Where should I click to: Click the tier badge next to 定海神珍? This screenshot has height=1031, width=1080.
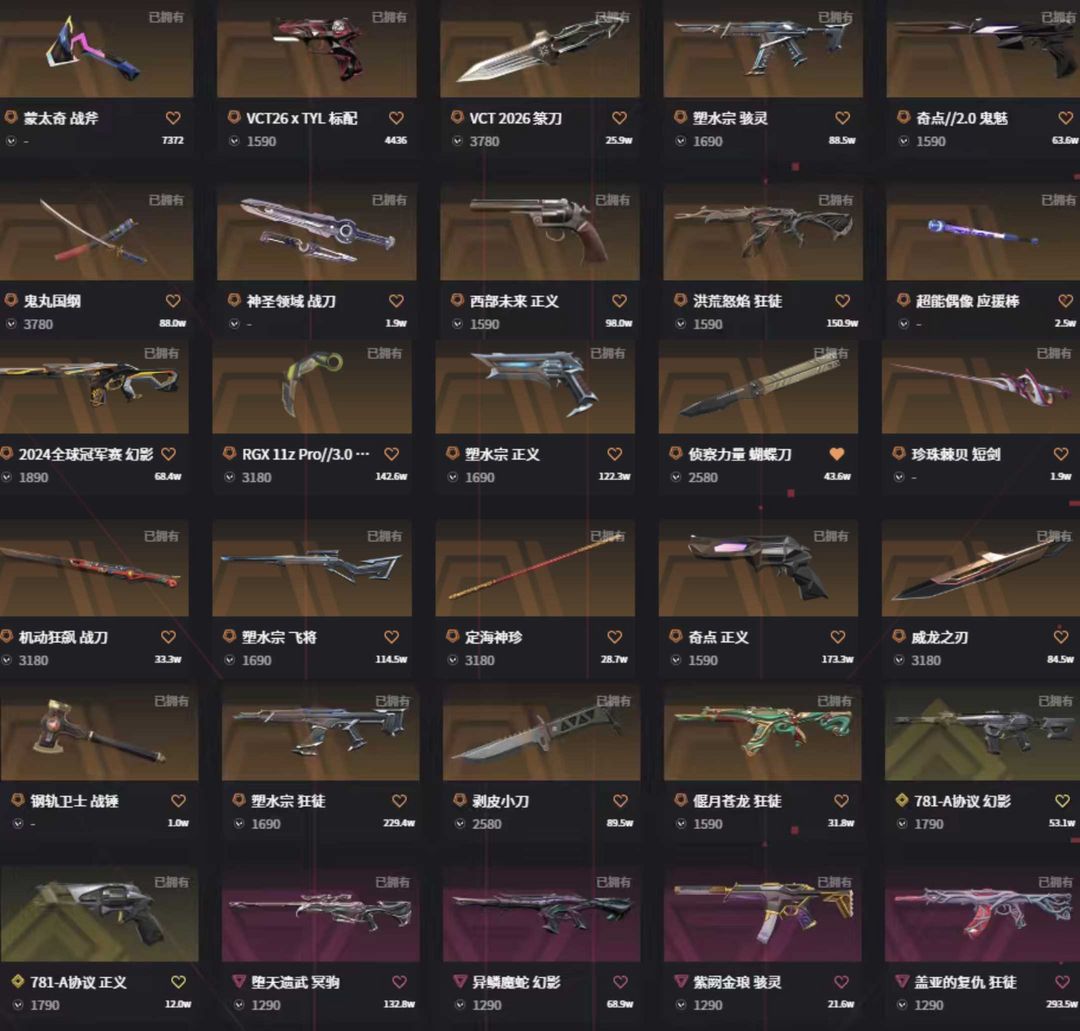coord(453,636)
